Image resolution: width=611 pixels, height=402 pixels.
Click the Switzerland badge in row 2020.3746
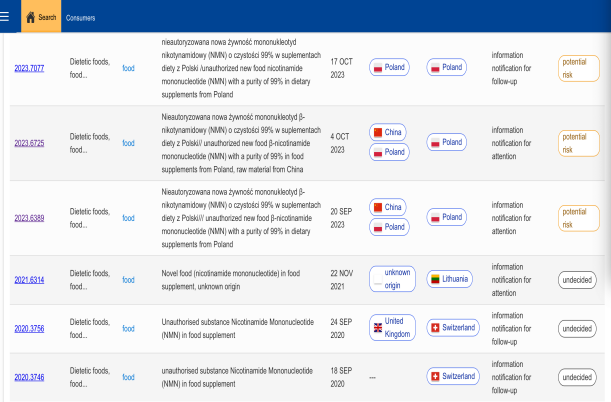452,377
